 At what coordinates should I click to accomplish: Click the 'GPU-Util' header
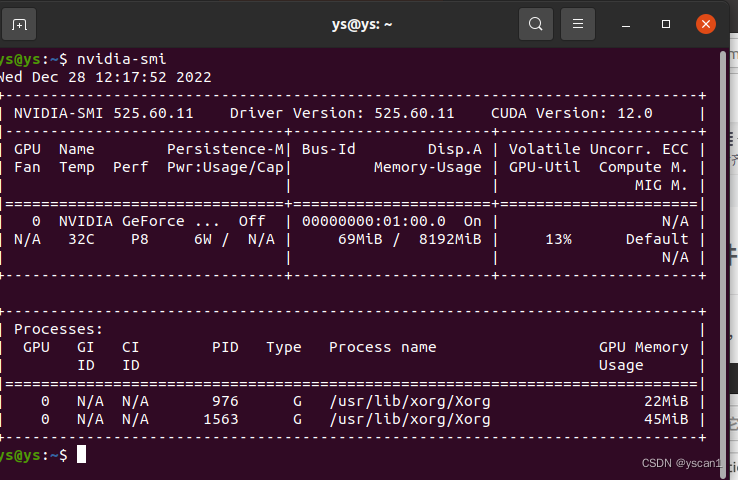click(545, 168)
